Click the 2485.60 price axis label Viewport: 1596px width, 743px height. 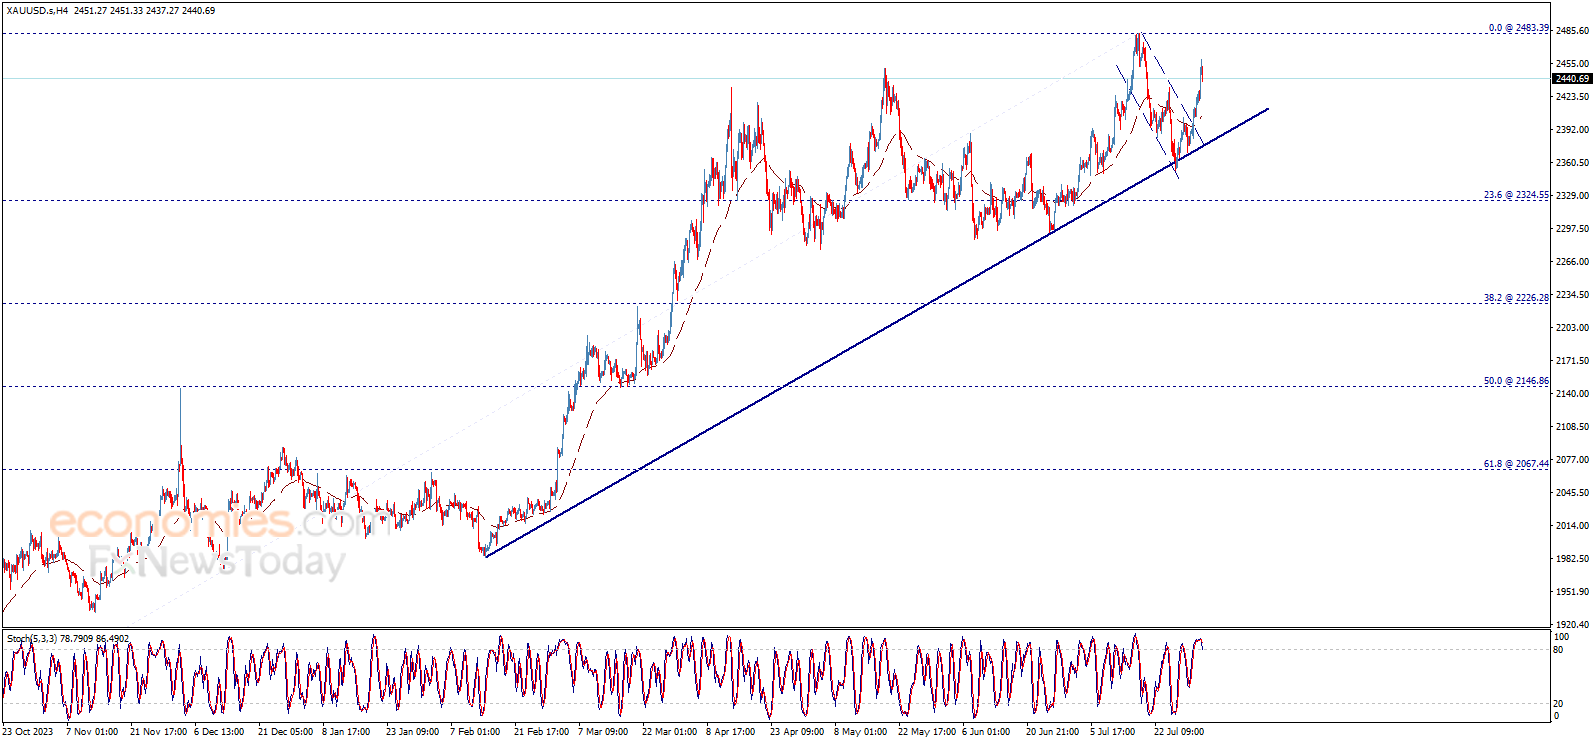(1572, 31)
